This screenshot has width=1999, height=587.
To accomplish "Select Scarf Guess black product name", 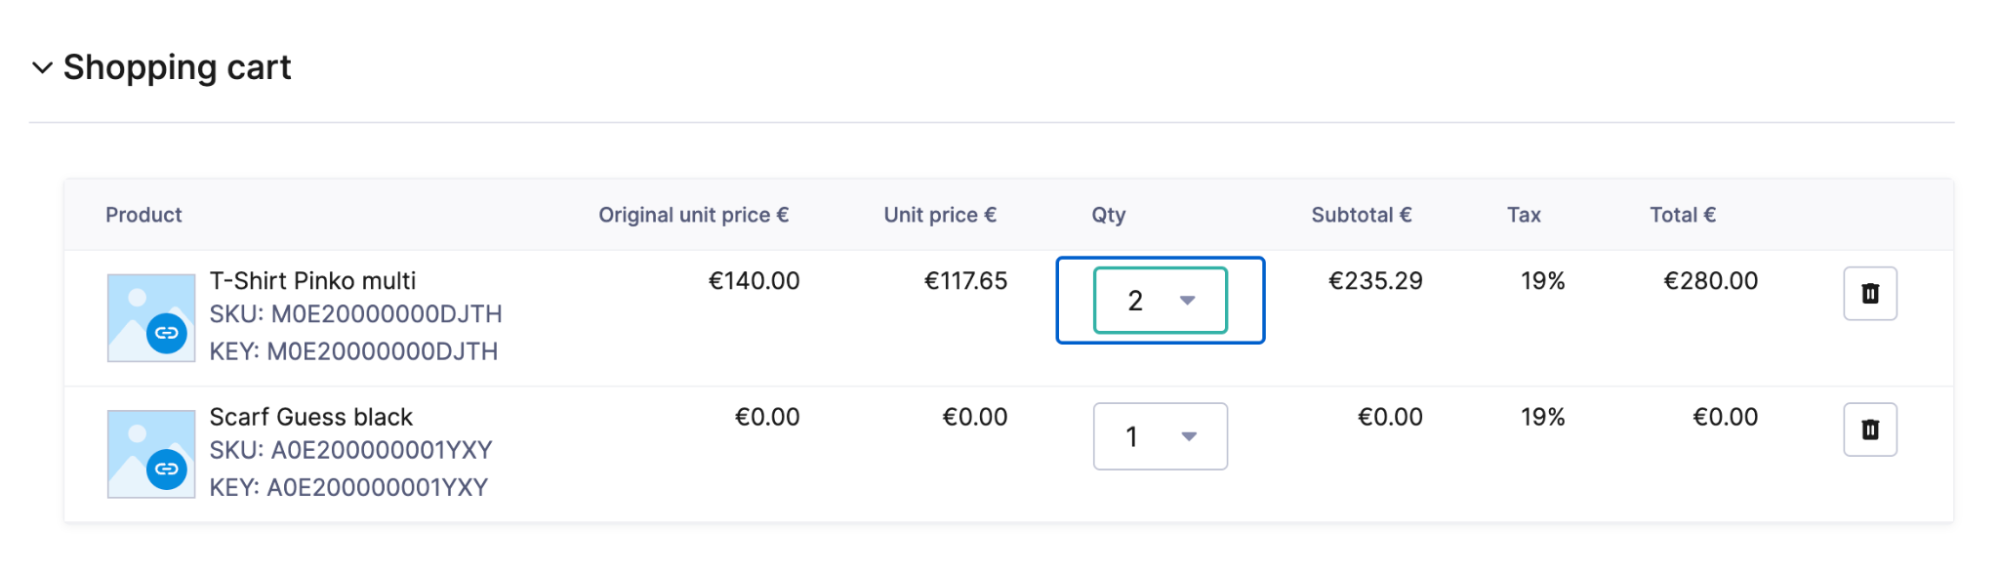I will click(311, 417).
